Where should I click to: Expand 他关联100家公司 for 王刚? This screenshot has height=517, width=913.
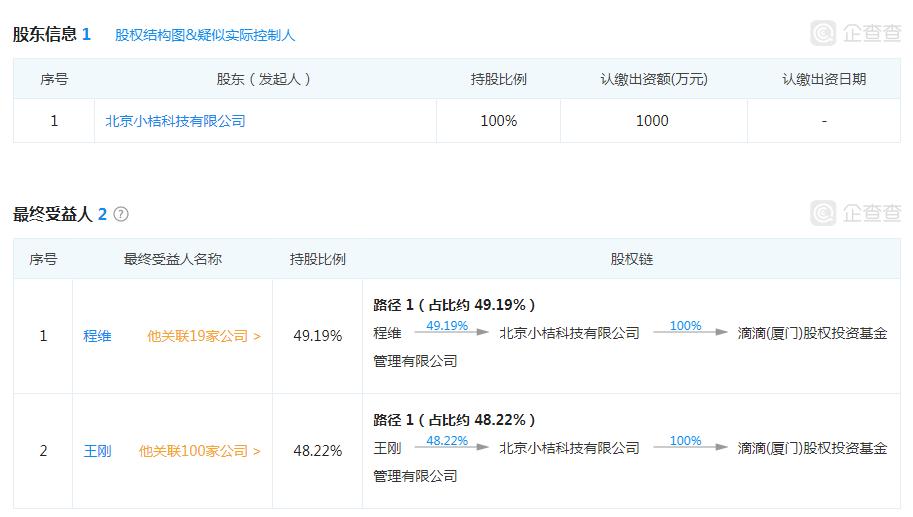[x=200, y=451]
